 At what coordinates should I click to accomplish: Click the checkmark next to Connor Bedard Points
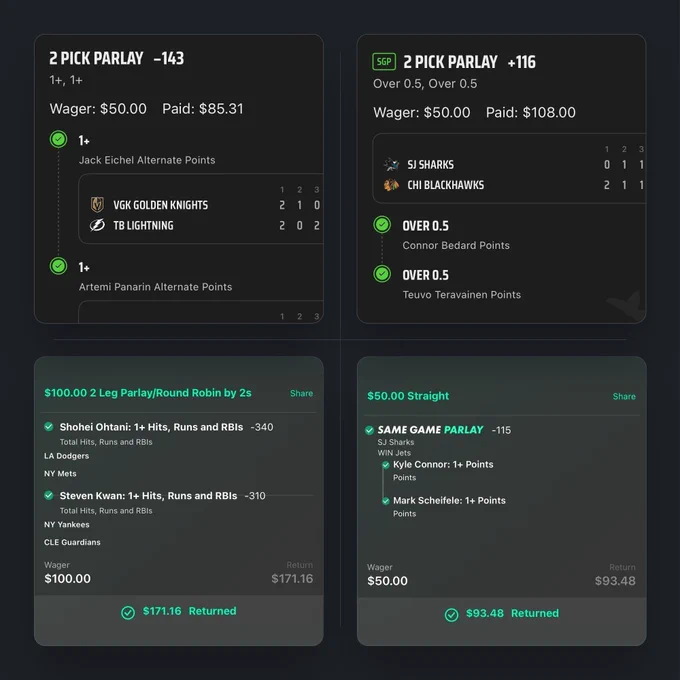pos(382,225)
